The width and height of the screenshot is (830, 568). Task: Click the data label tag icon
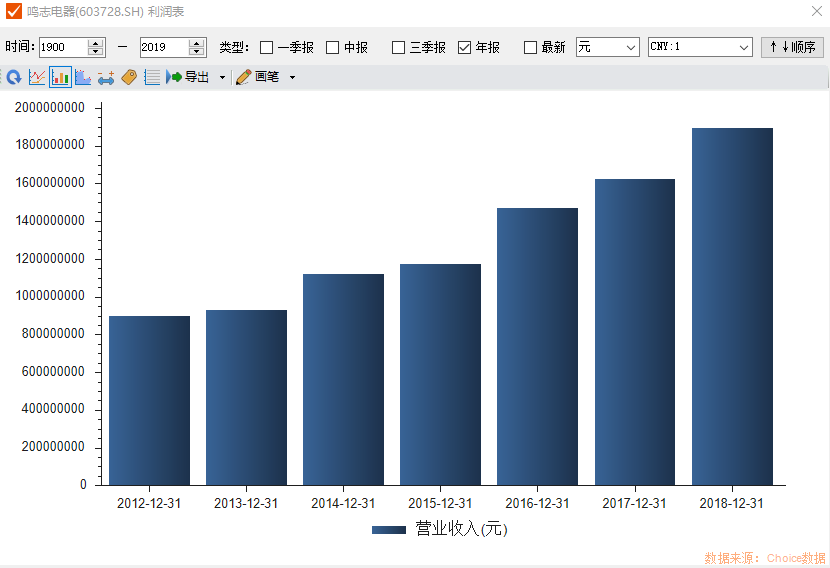(x=129, y=77)
